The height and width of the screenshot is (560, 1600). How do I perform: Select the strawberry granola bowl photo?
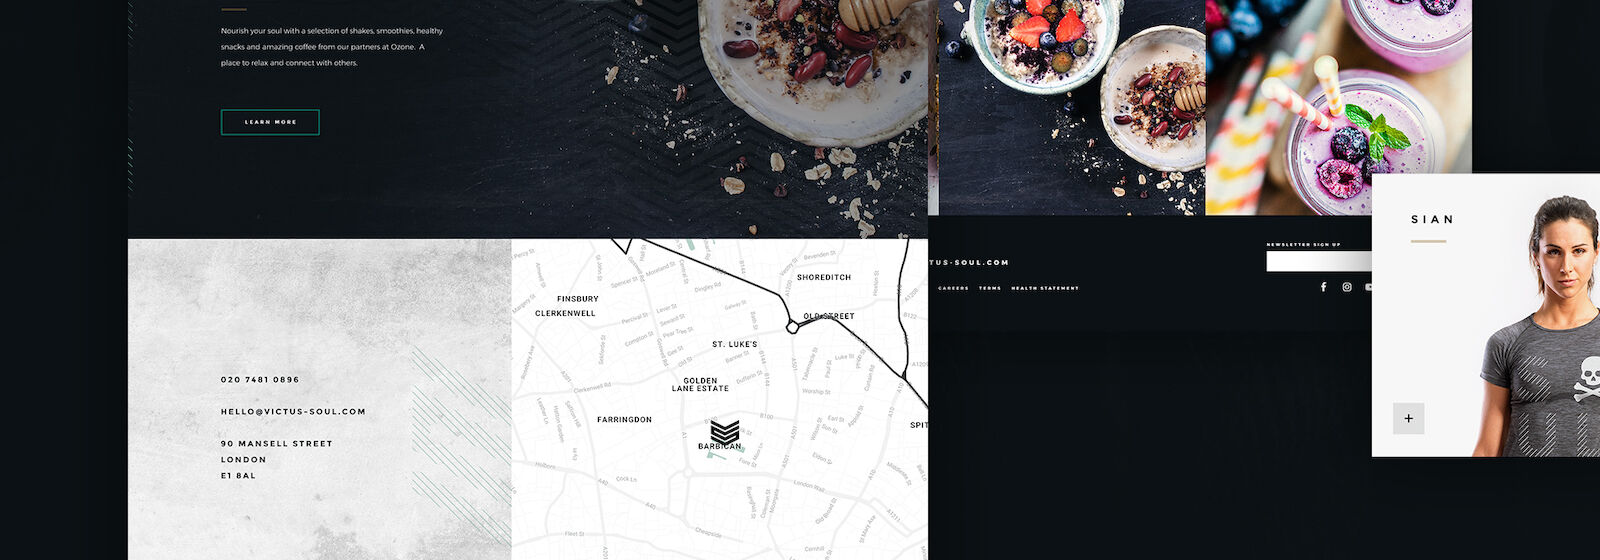pyautogui.click(x=1067, y=107)
